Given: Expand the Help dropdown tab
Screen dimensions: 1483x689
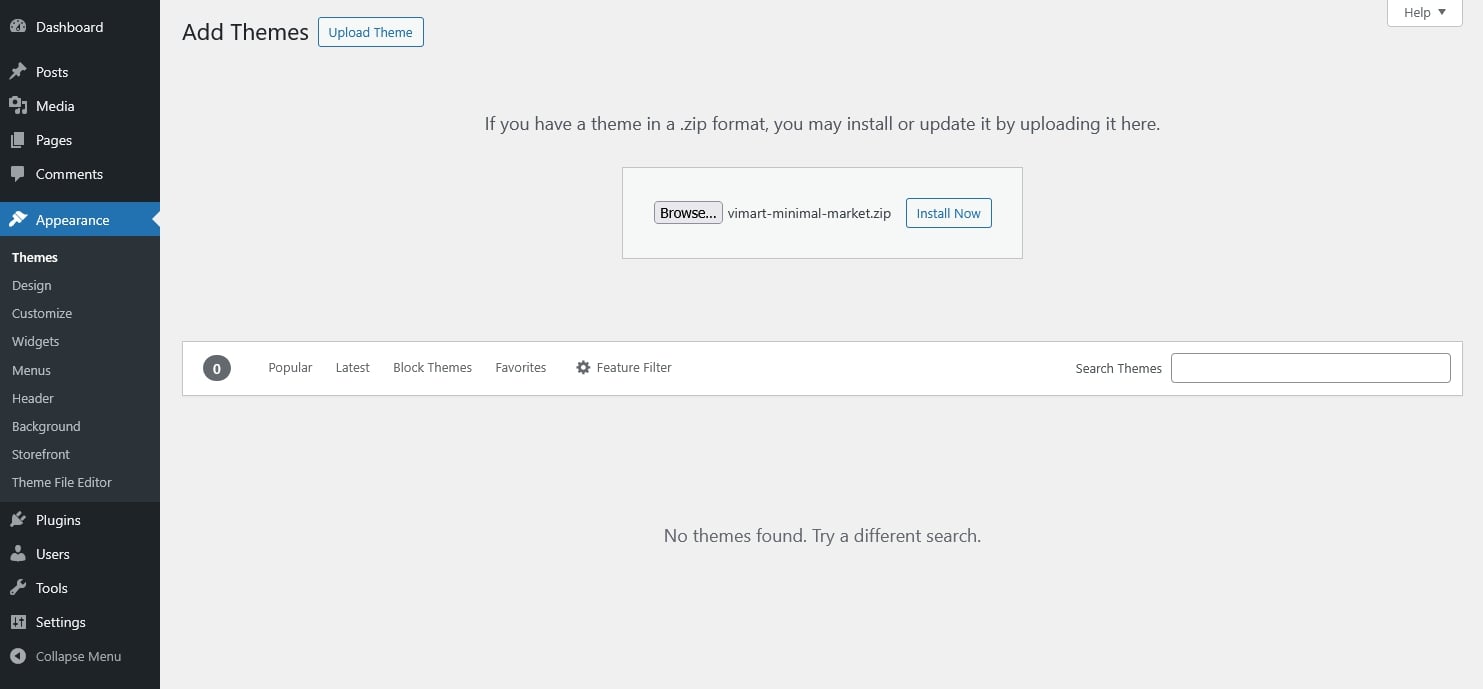Looking at the screenshot, I should coord(1424,13).
